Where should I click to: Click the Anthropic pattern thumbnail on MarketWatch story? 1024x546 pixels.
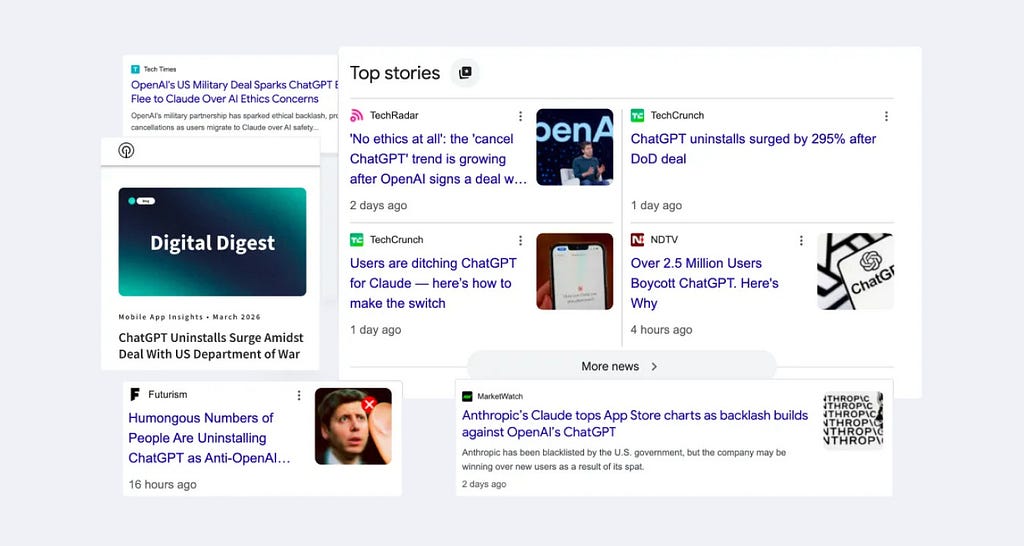click(x=853, y=420)
